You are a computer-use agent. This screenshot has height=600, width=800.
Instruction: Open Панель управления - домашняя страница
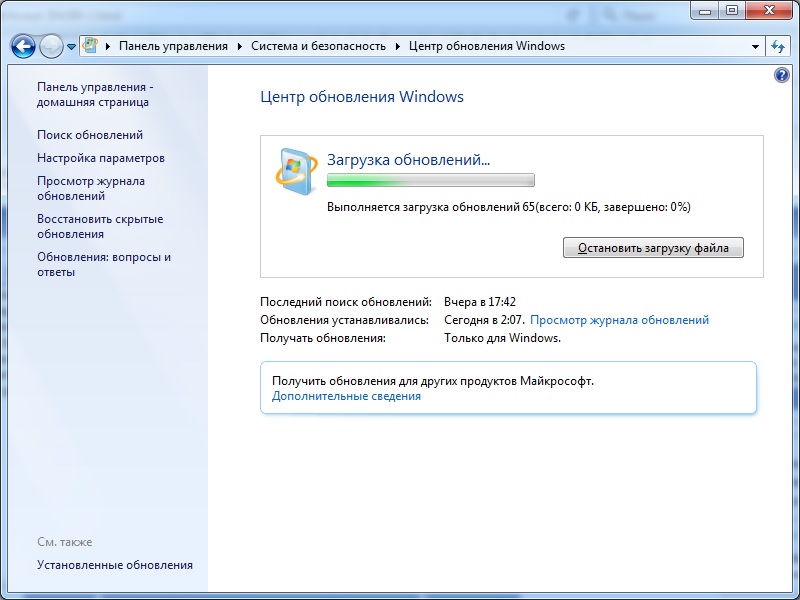pyautogui.click(x=95, y=94)
